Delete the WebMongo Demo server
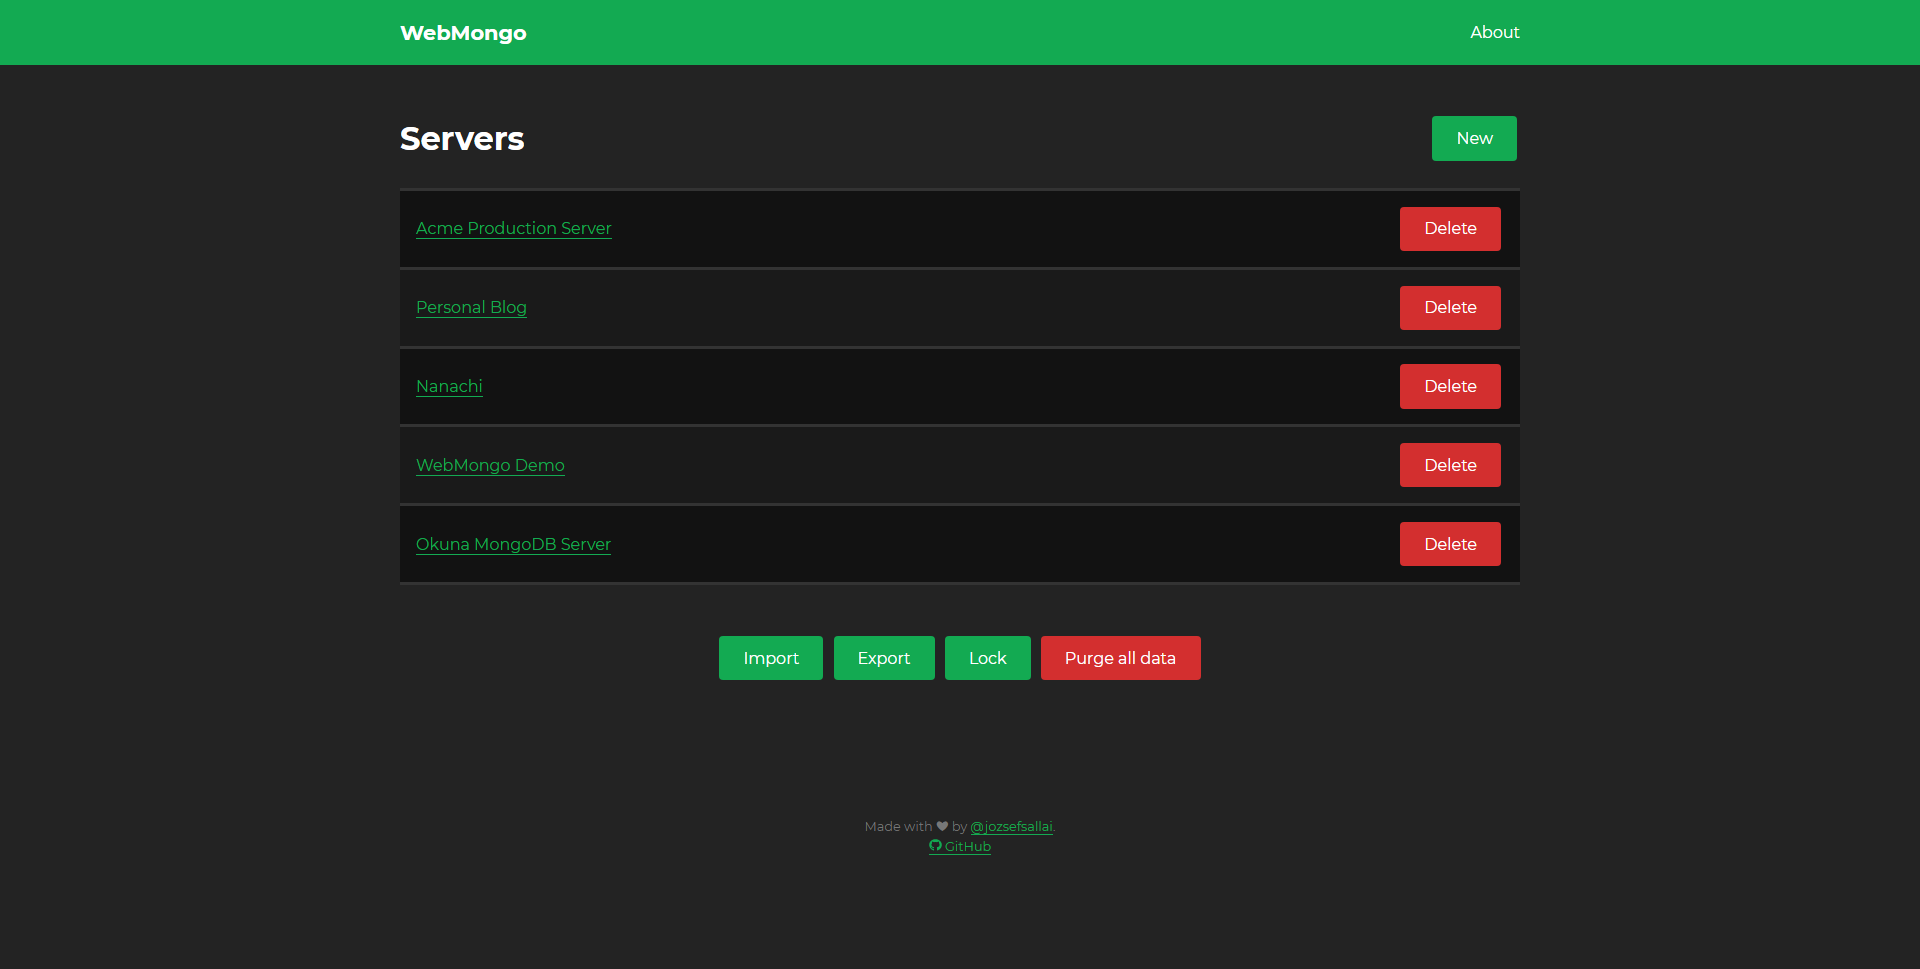Screen dimensions: 1920x969 click(x=1450, y=465)
